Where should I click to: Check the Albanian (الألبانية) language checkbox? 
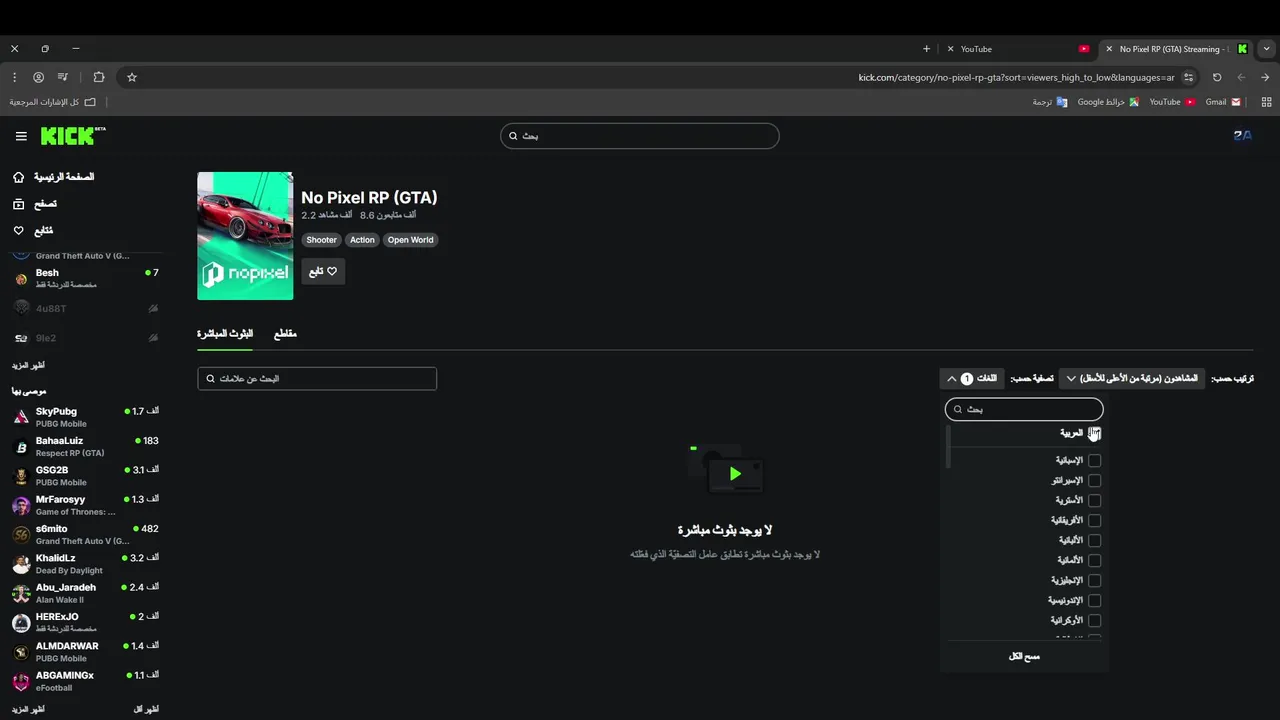coord(1094,540)
